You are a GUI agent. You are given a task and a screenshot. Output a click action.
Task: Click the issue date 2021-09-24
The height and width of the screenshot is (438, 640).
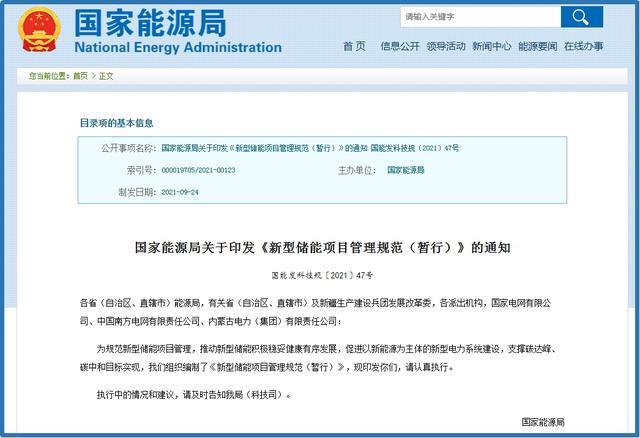(x=182, y=191)
